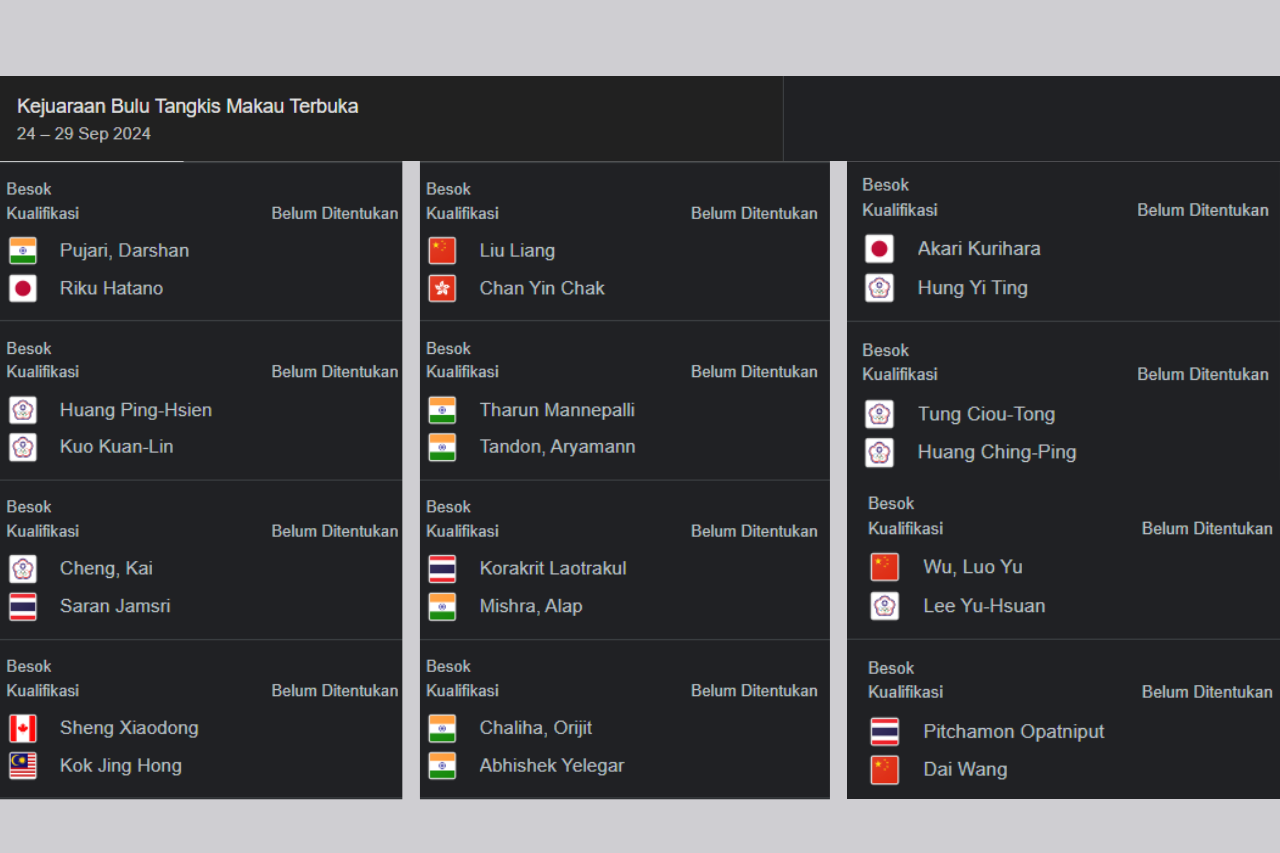Viewport: 1280px width, 853px height.
Task: Click the Thailand flag beside Korakrit Laotrakul
Action: 442,568
